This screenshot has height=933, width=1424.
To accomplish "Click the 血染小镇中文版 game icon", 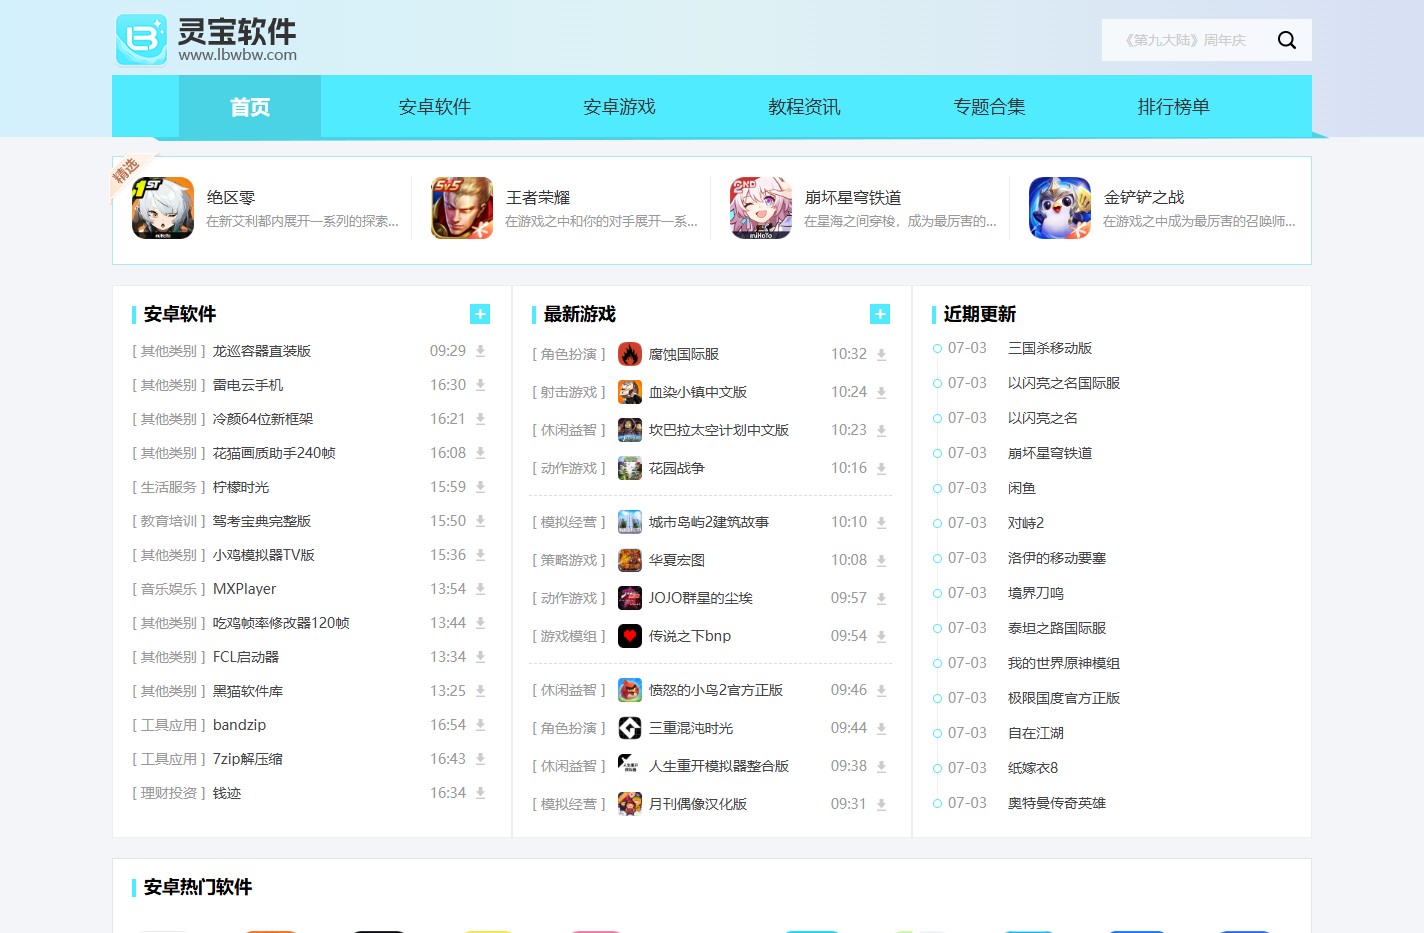I will [630, 392].
